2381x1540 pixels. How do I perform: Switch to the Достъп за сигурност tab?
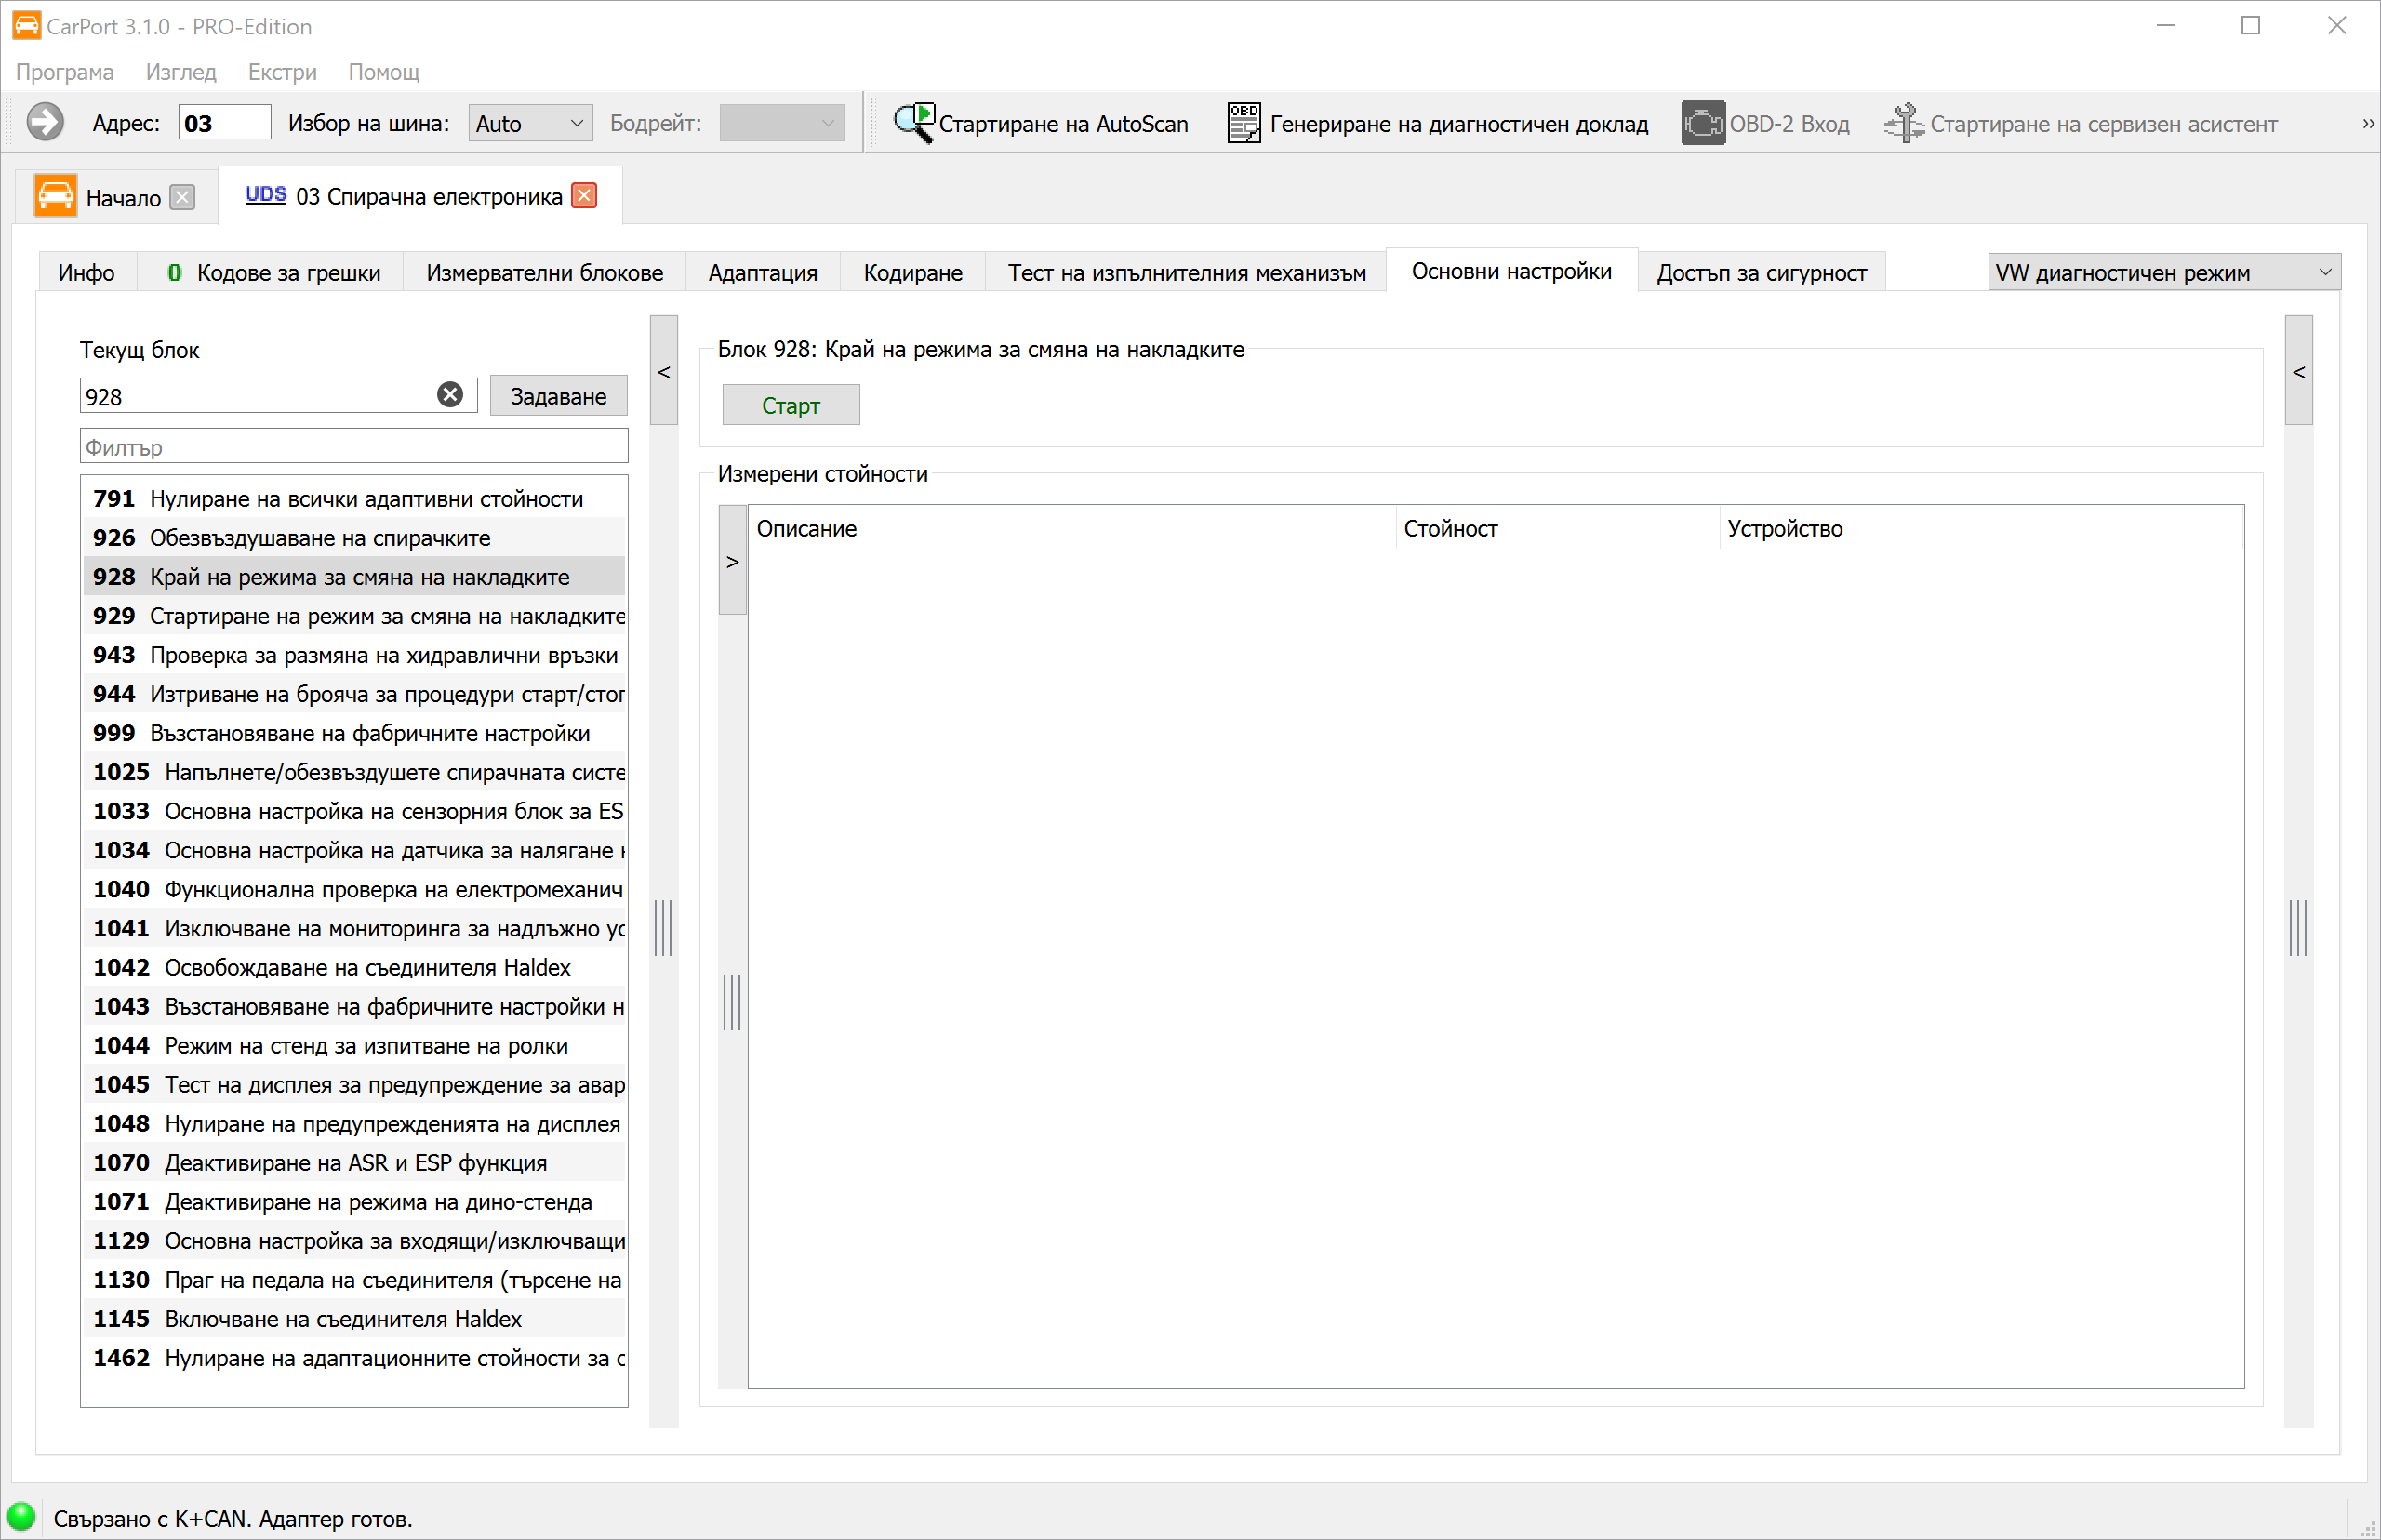pos(1761,272)
